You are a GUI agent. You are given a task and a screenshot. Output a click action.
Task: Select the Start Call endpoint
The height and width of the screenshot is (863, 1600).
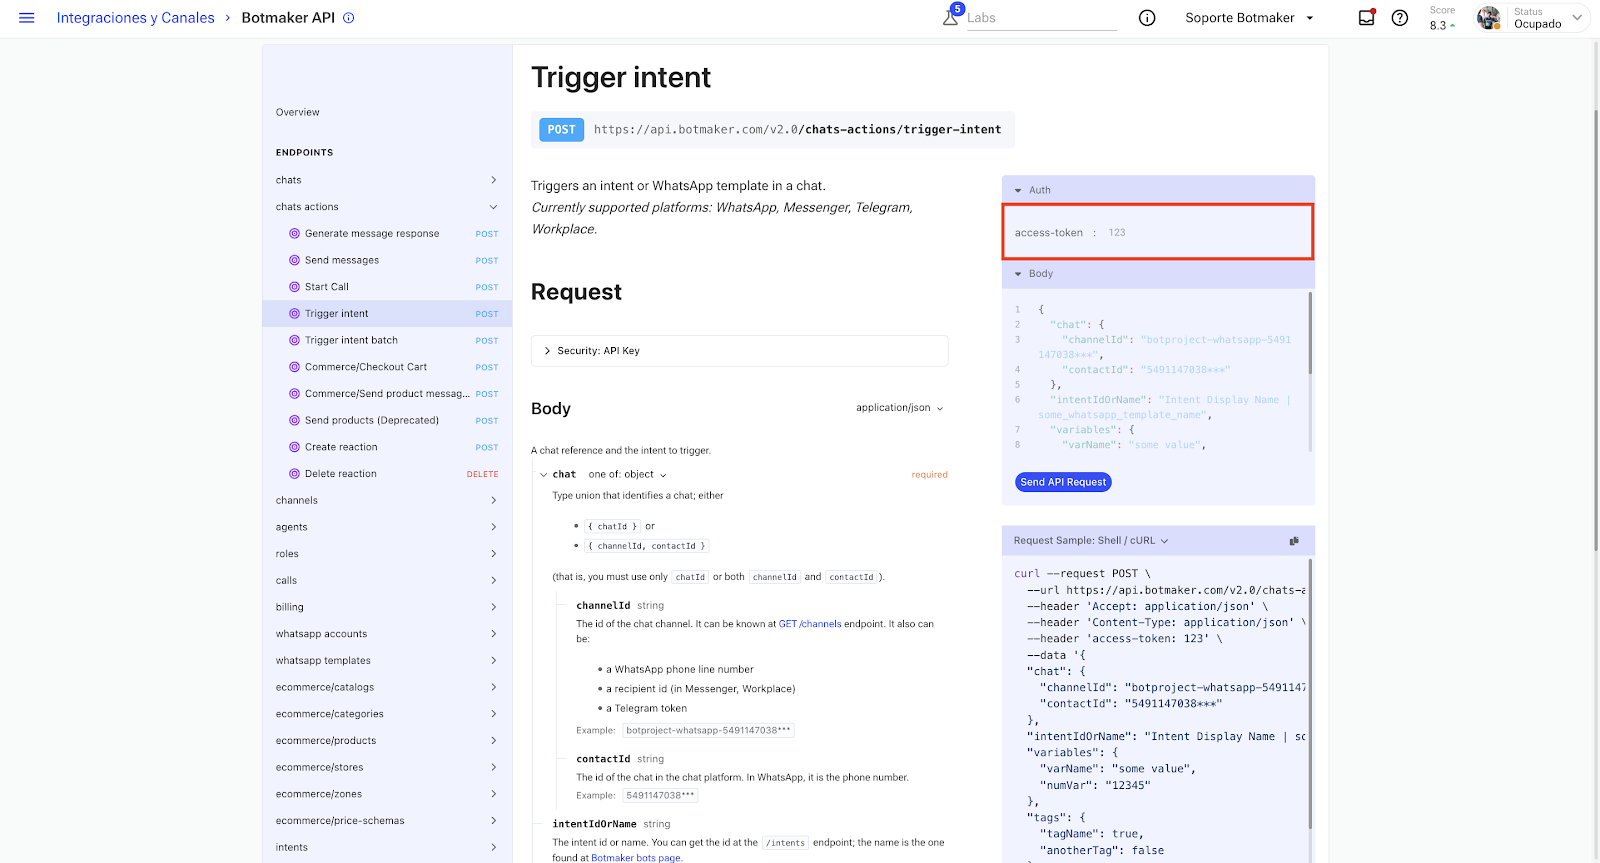[x=387, y=287]
